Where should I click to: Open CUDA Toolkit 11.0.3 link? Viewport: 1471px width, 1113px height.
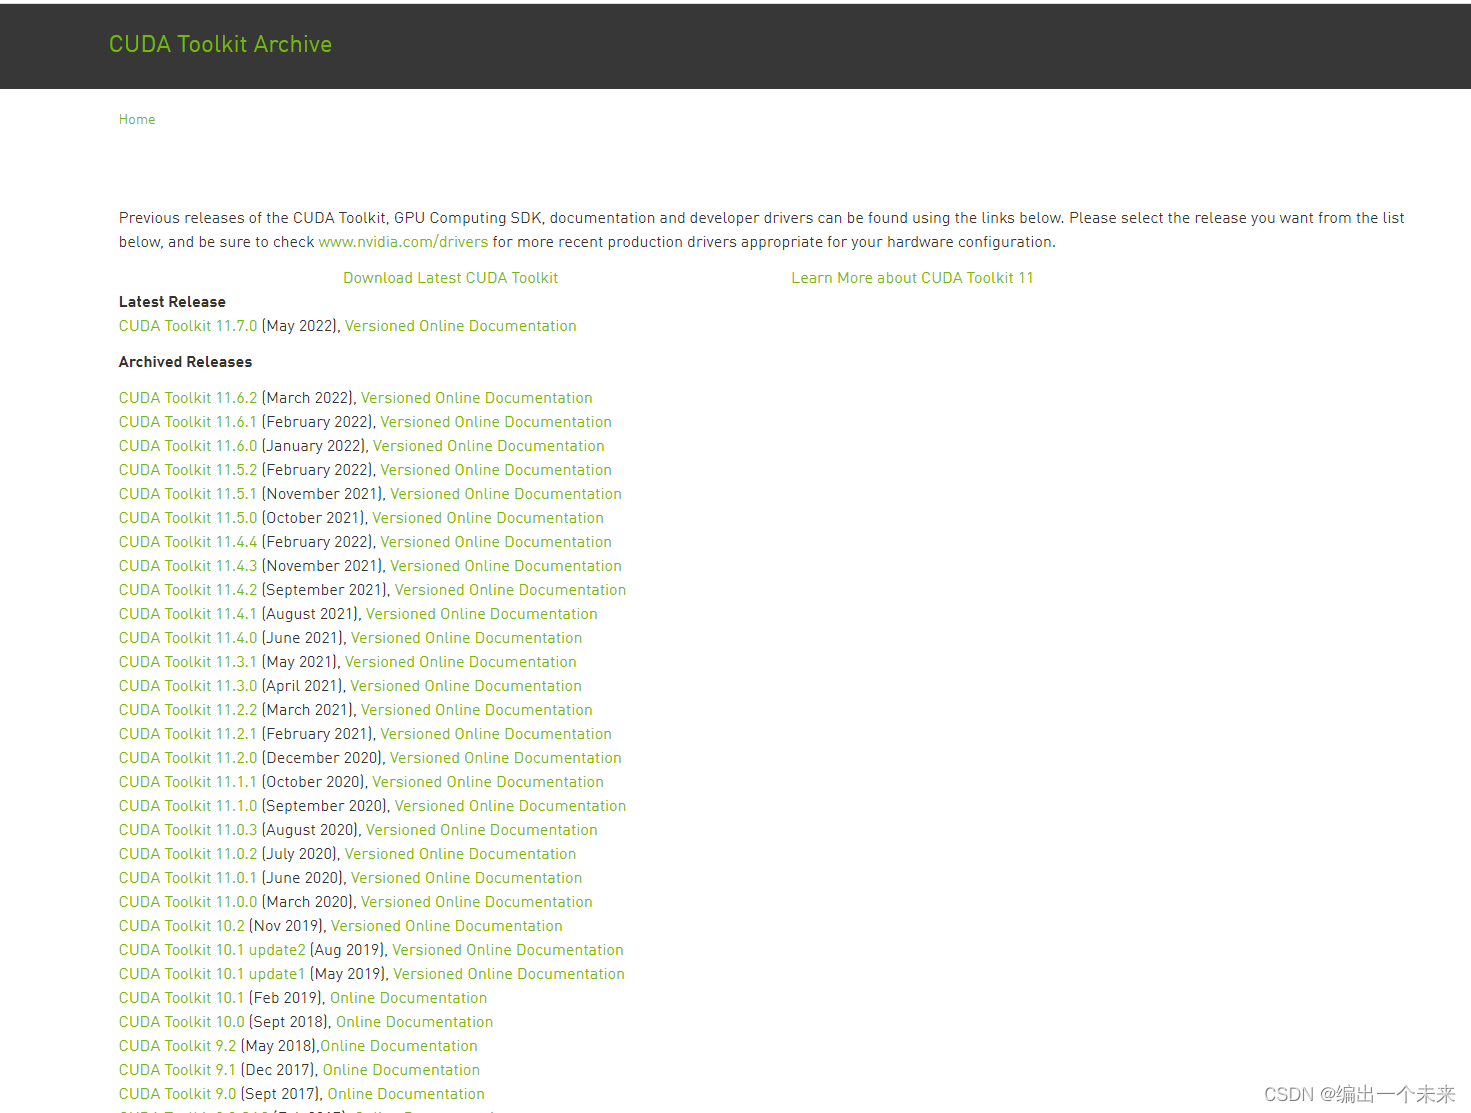click(x=188, y=830)
